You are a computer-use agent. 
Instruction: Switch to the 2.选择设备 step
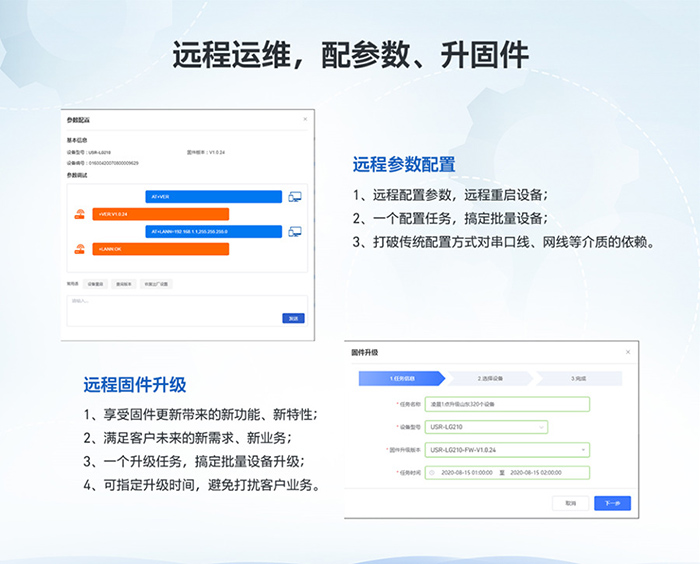[488, 379]
